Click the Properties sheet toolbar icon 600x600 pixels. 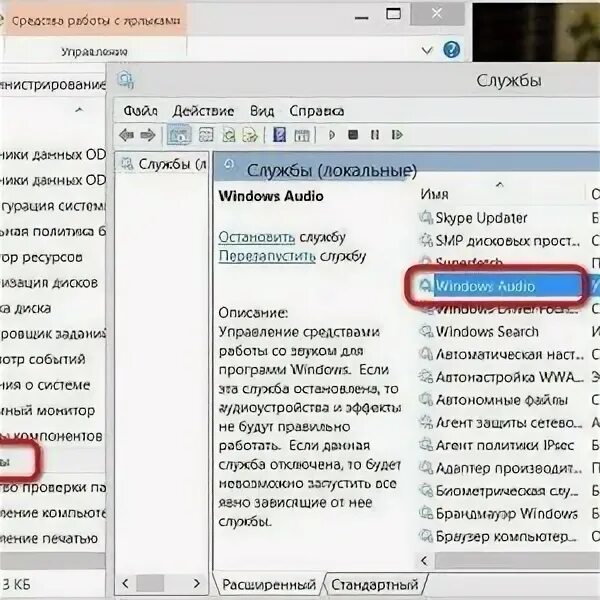(206, 135)
